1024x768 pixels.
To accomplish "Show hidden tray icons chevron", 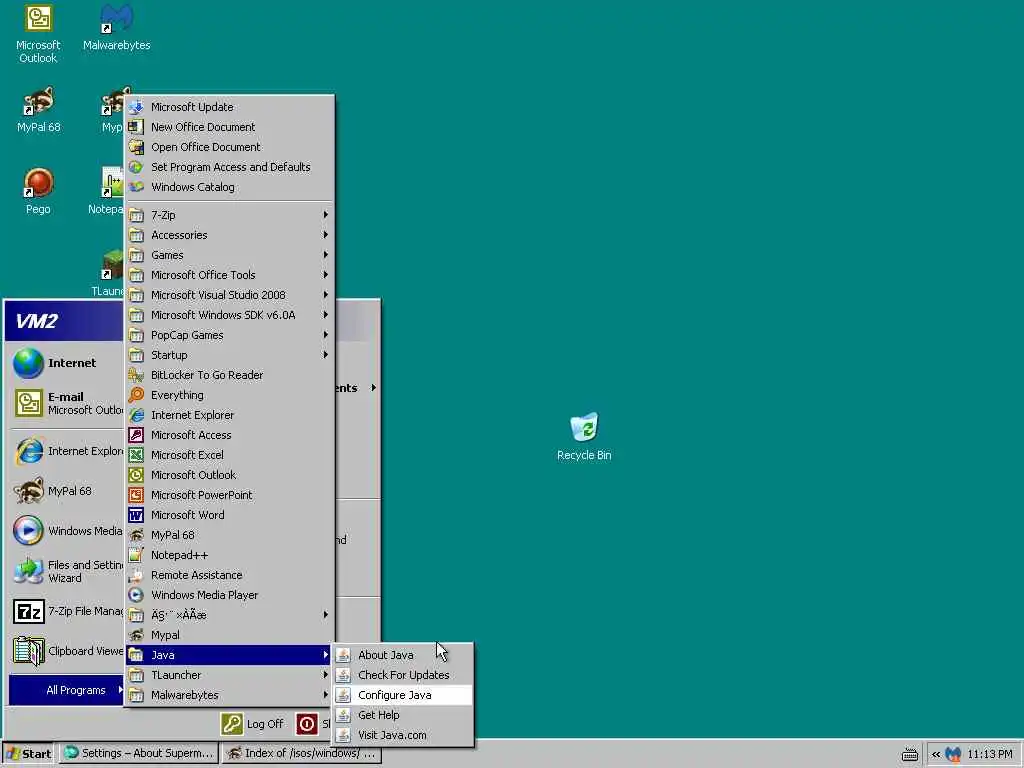I will coord(936,755).
